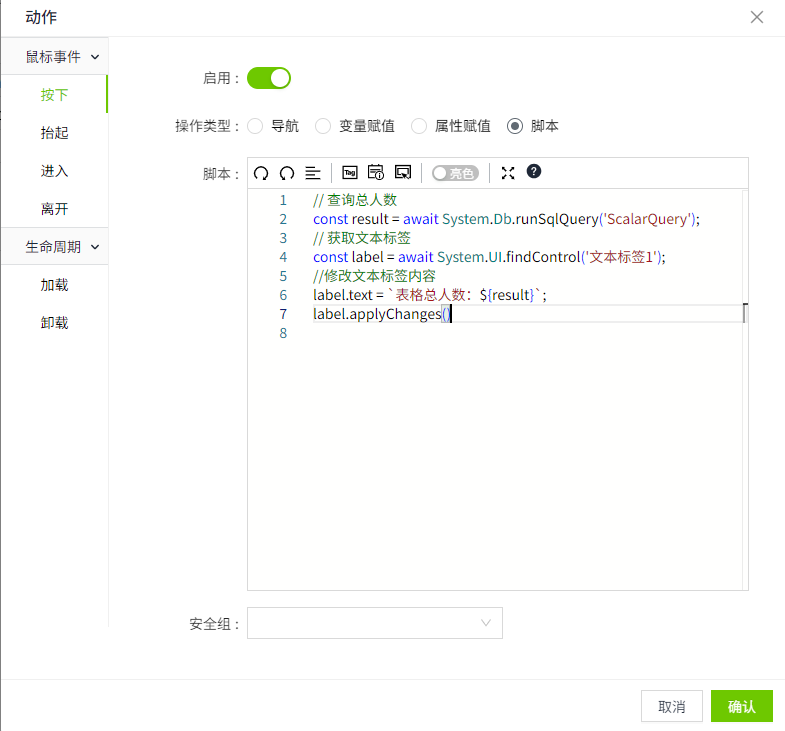Click the 确认 button
This screenshot has width=785, height=731.
tap(741, 706)
